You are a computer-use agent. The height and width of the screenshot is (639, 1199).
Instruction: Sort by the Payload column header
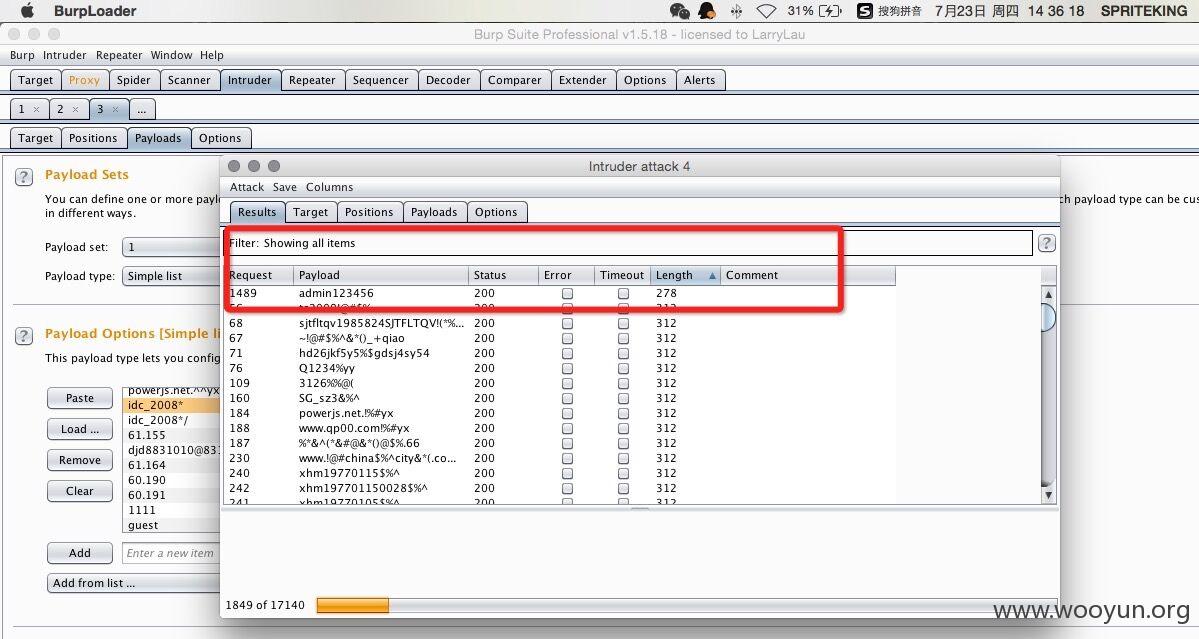click(380, 275)
